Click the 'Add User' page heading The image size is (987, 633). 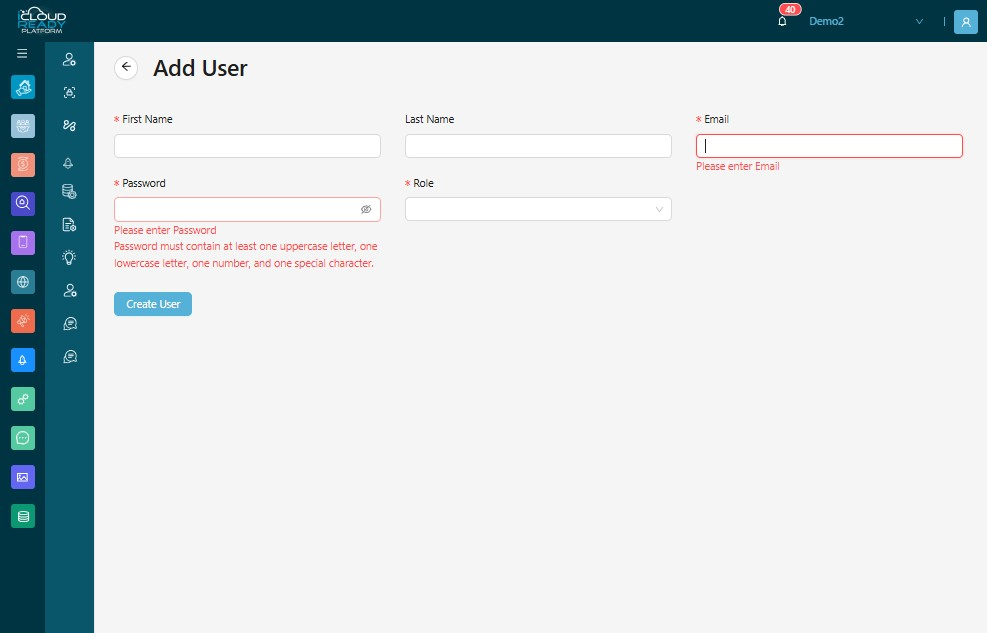200,68
